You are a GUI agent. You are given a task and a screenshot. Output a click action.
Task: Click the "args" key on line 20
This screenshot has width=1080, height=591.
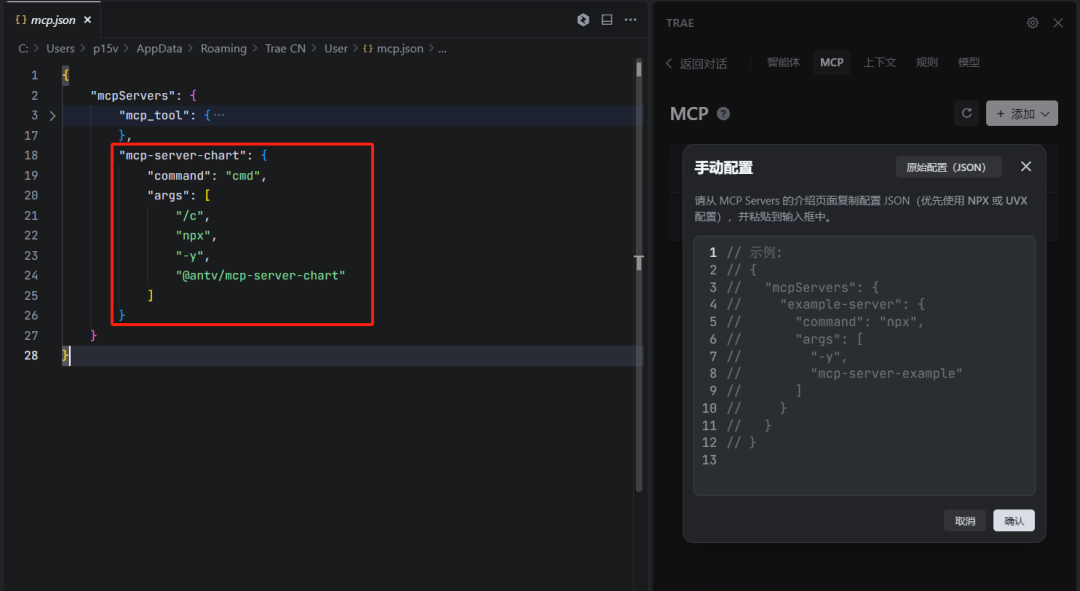168,196
